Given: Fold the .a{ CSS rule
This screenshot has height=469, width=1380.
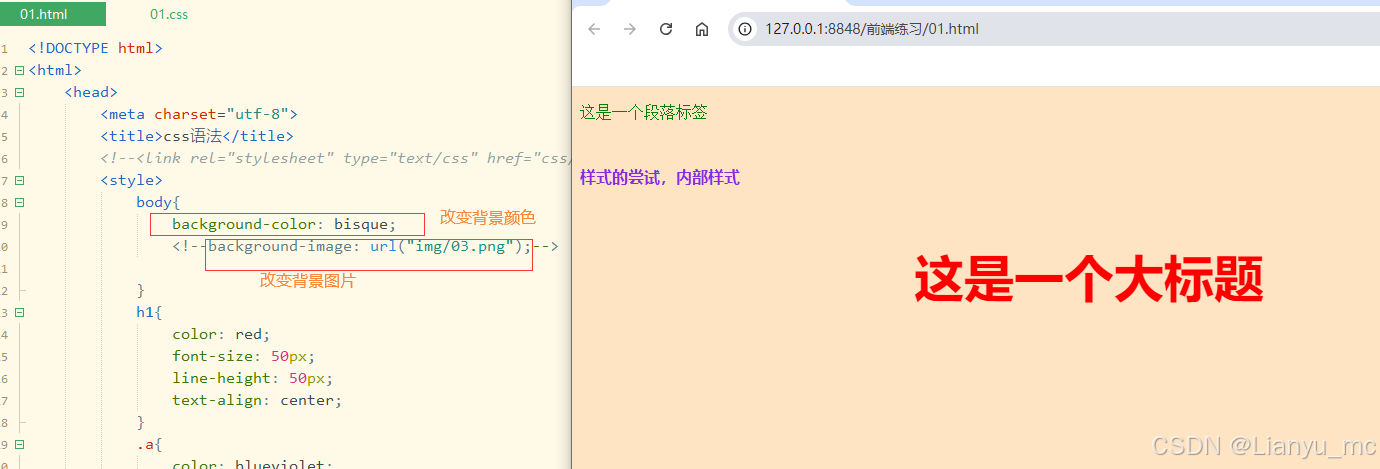Looking at the screenshot, I should point(19,444).
